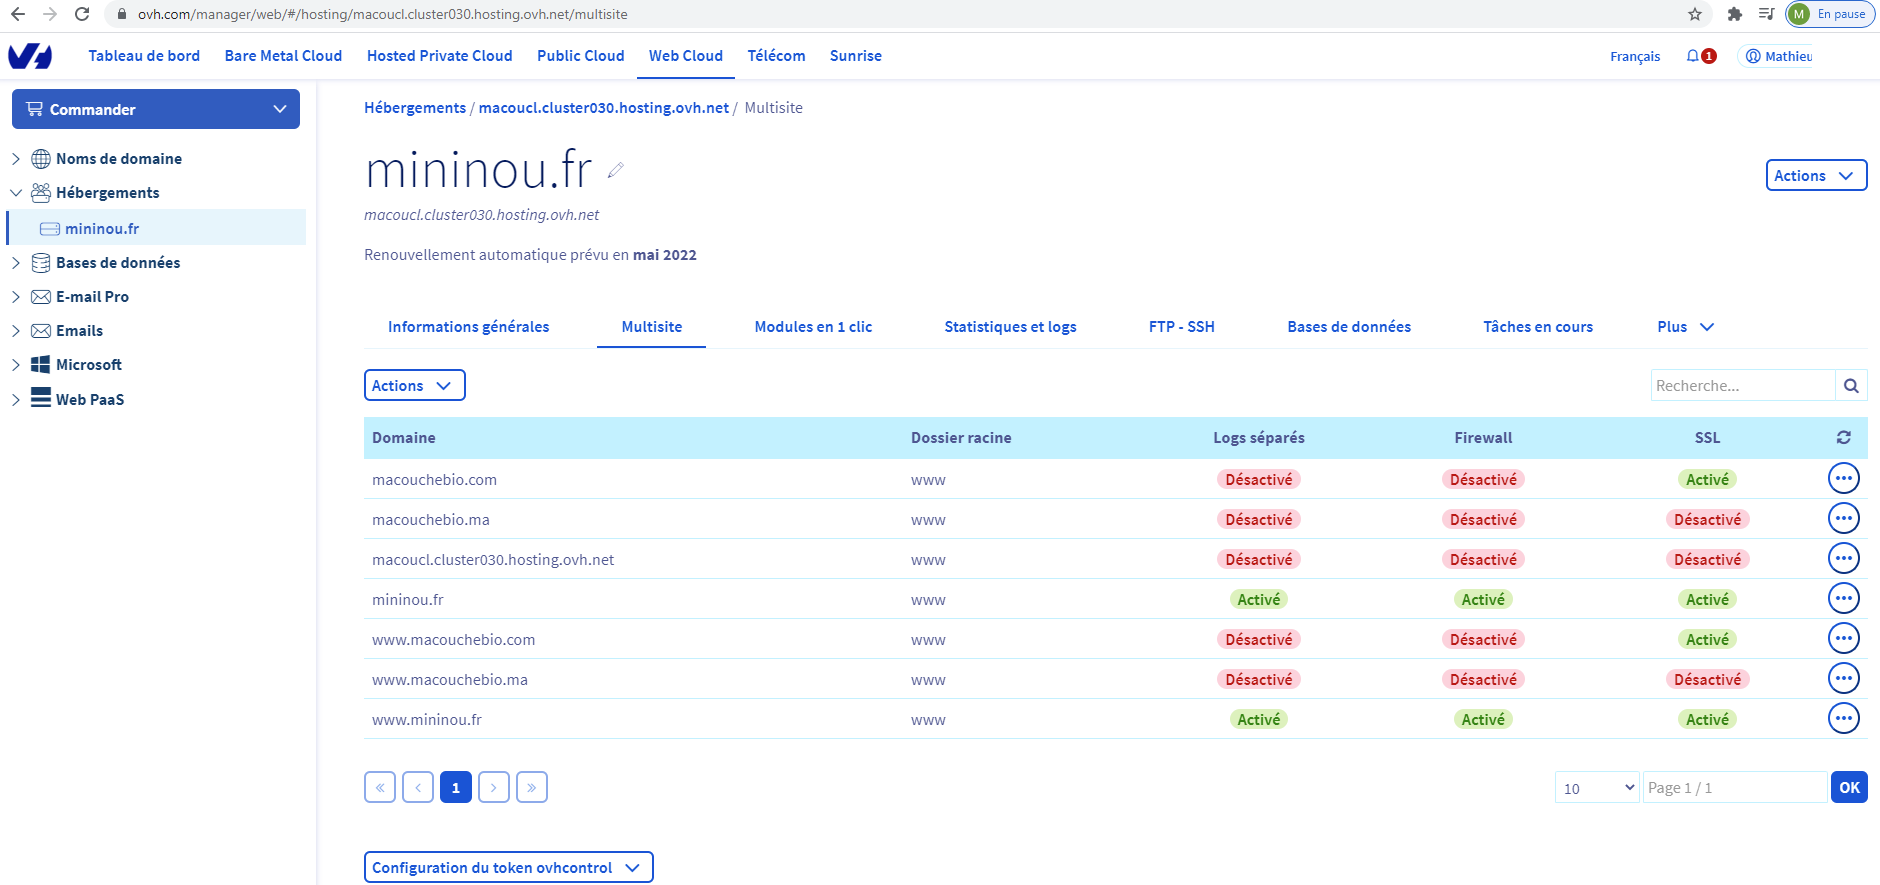This screenshot has height=885, width=1880.
Task: Expand the Noms de domaine tree section
Action: pos(16,159)
